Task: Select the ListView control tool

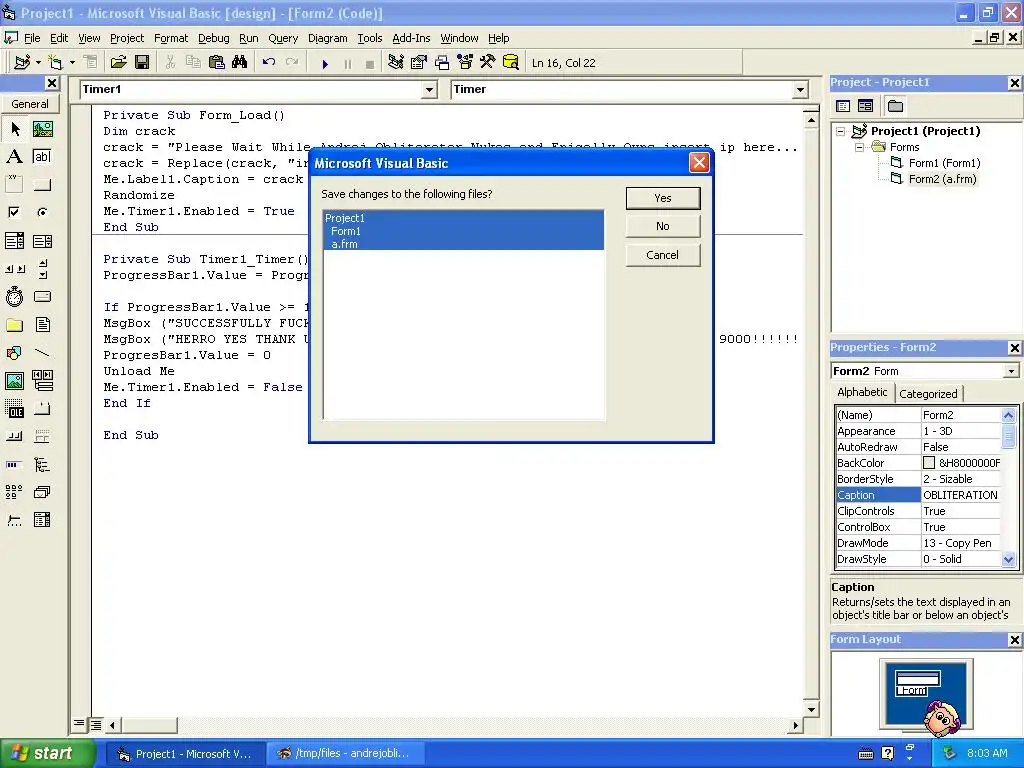Action: pyautogui.click(x=14, y=492)
